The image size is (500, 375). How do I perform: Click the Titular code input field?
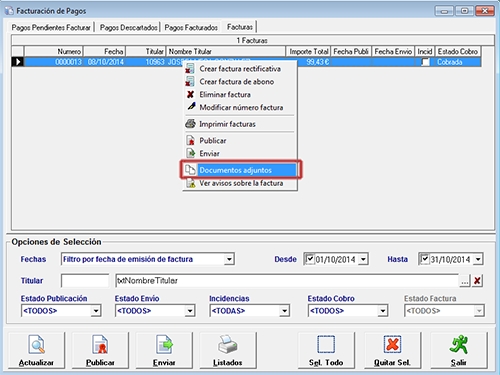click(x=85, y=281)
